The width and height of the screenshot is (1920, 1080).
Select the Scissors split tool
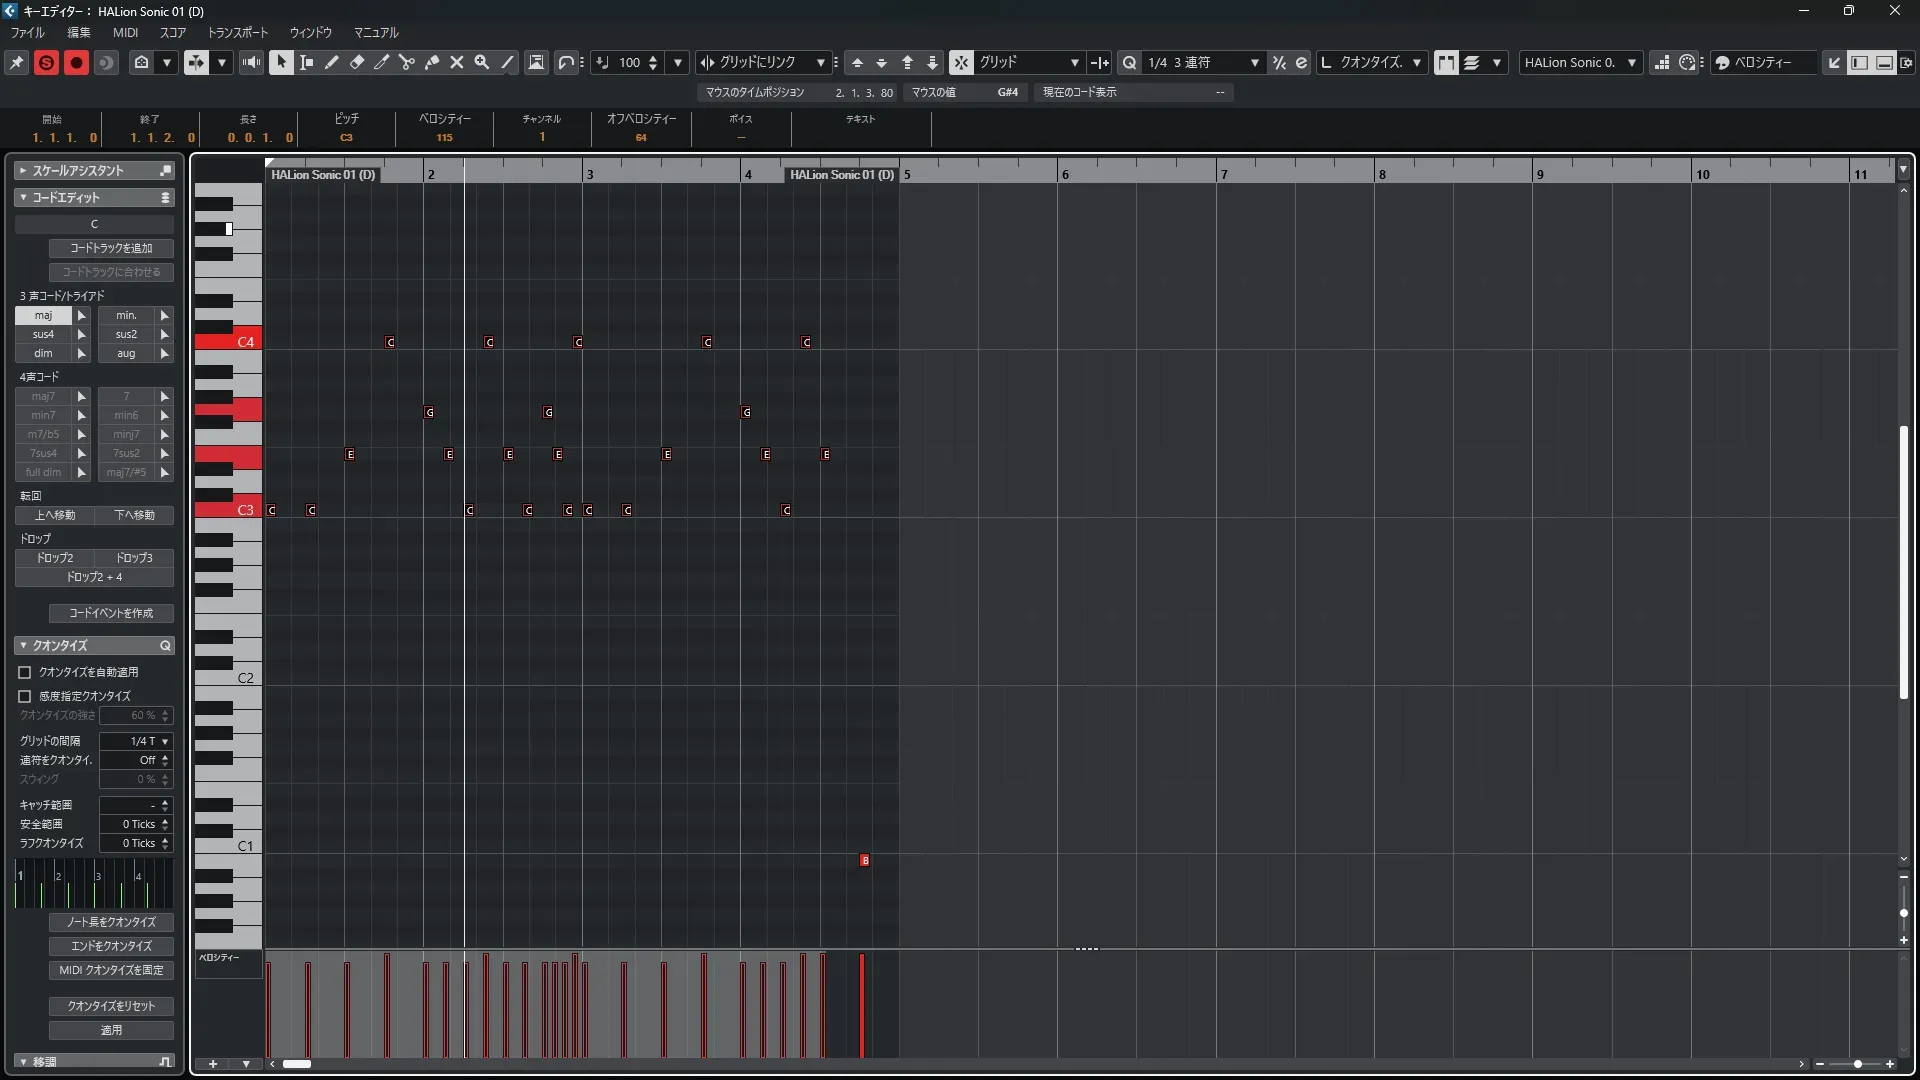[406, 62]
